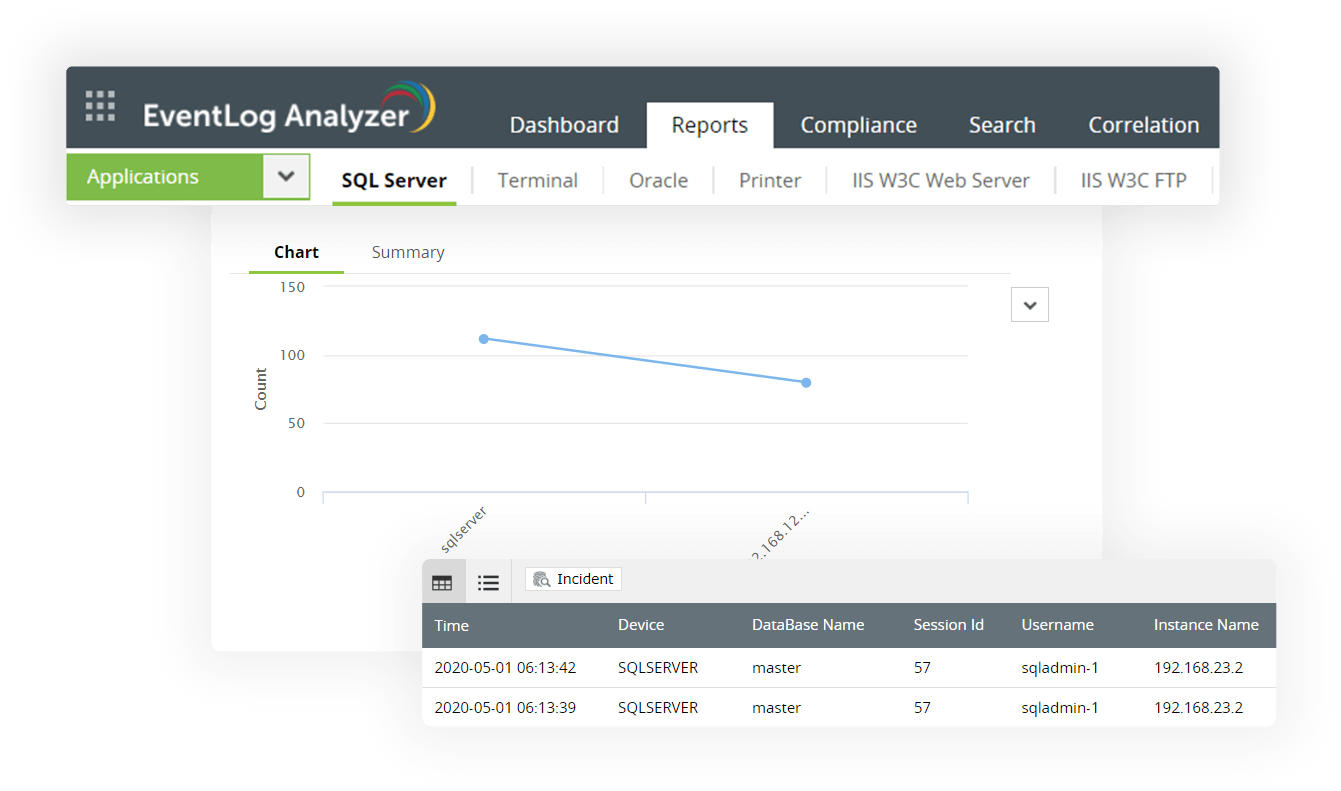Switch to the Printer report tab
Image resolution: width=1341 pixels, height=791 pixels.
[x=770, y=181]
